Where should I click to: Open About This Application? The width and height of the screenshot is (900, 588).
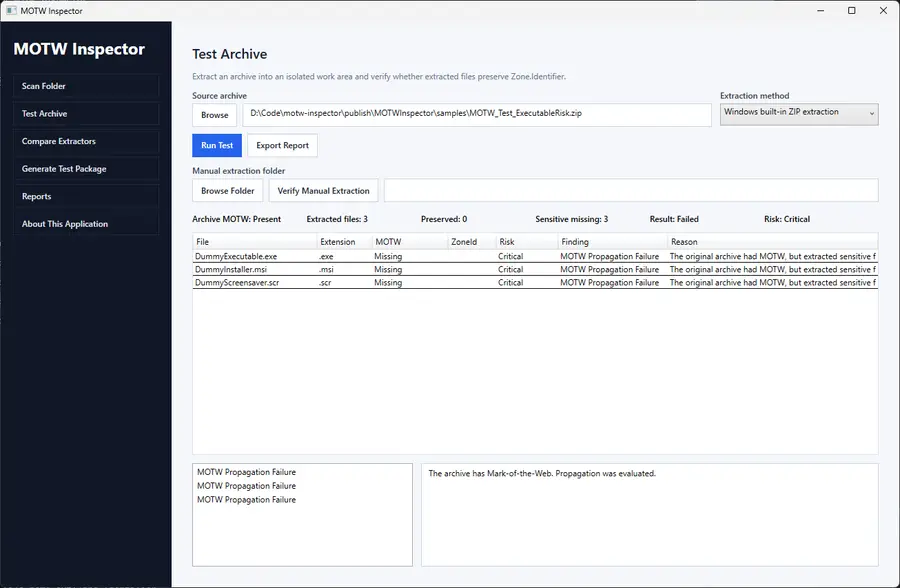86,224
